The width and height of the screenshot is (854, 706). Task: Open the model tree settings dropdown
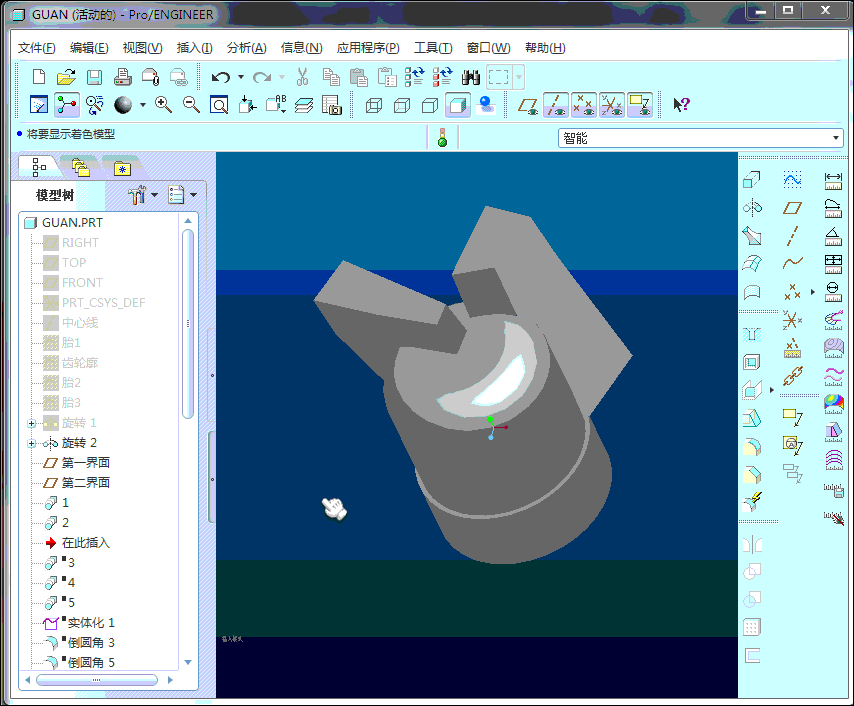143,194
